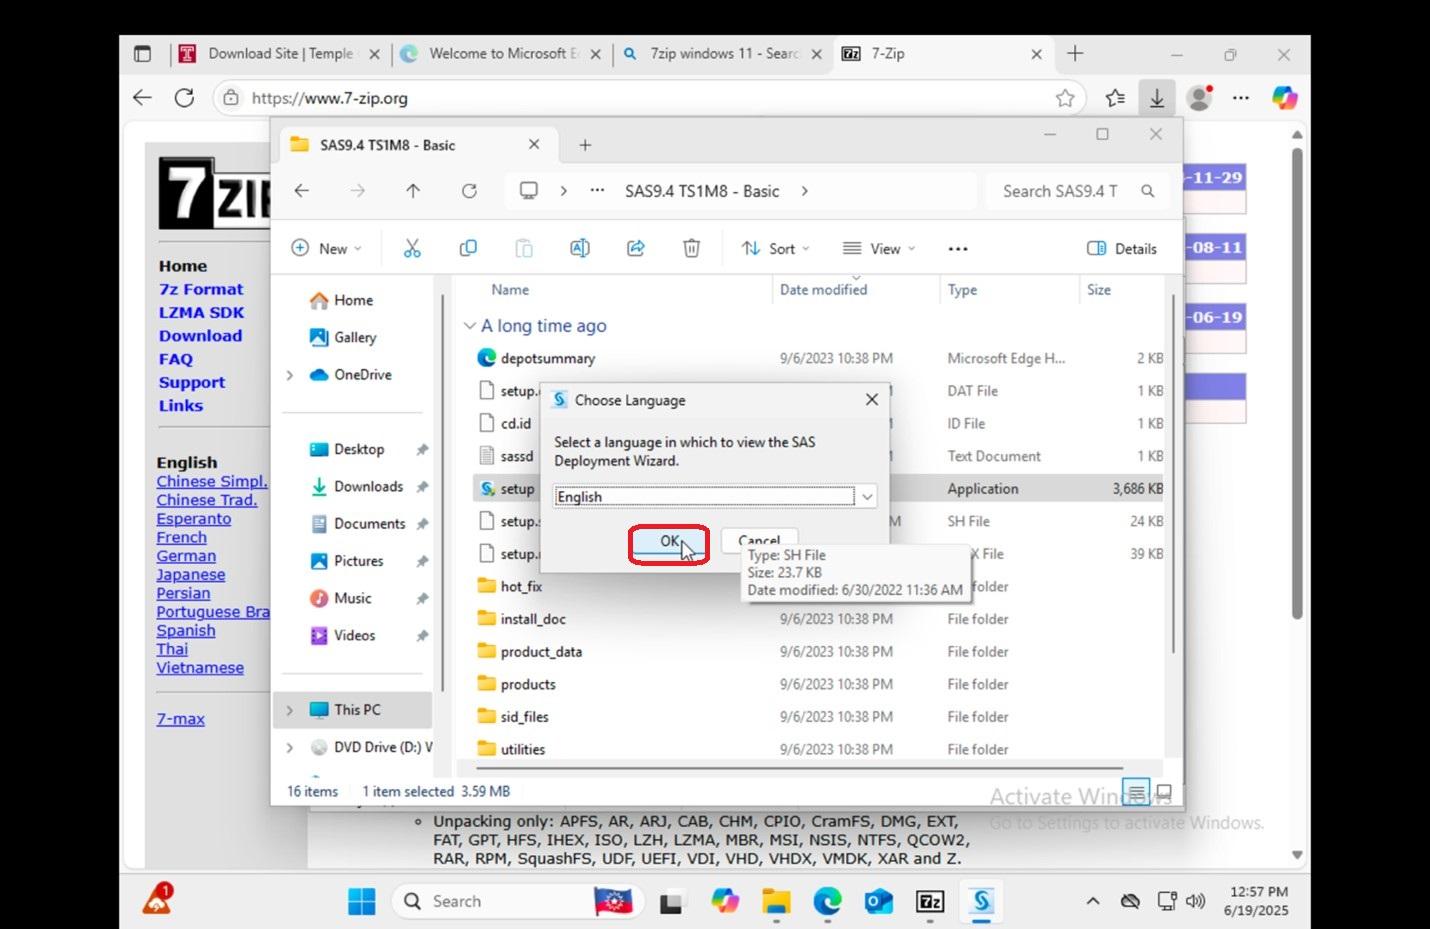Expand OneDrive in the navigation pane
This screenshot has width=1430, height=929.
click(x=290, y=375)
